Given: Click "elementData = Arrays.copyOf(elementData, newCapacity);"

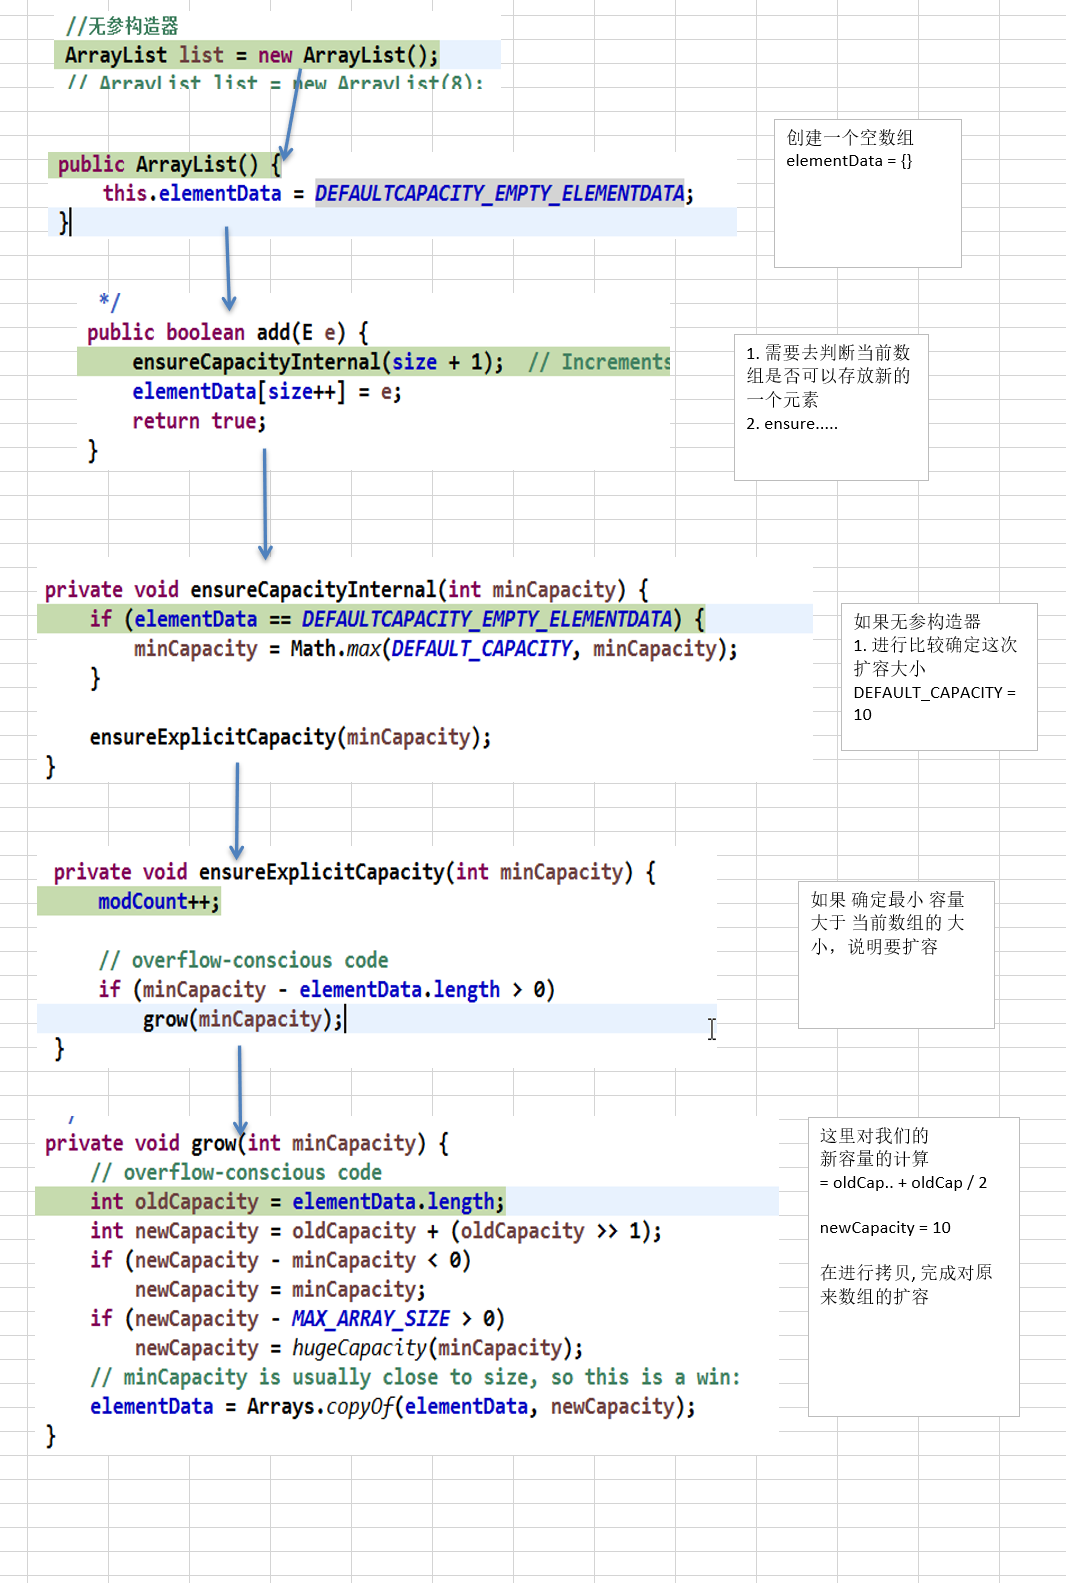Looking at the screenshot, I should click(393, 1407).
